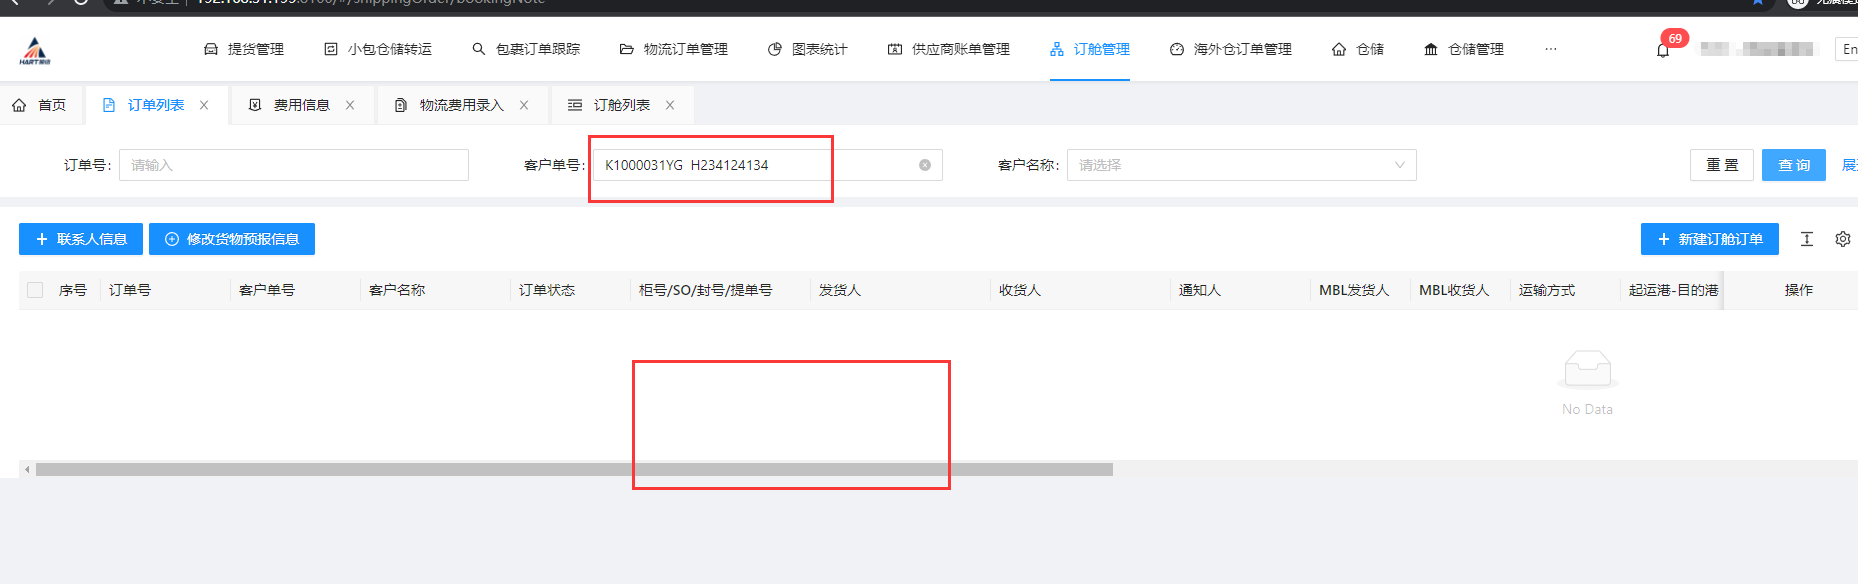1858x584 pixels.
Task: Close the 物流费用录入 tab
Action: (524, 105)
